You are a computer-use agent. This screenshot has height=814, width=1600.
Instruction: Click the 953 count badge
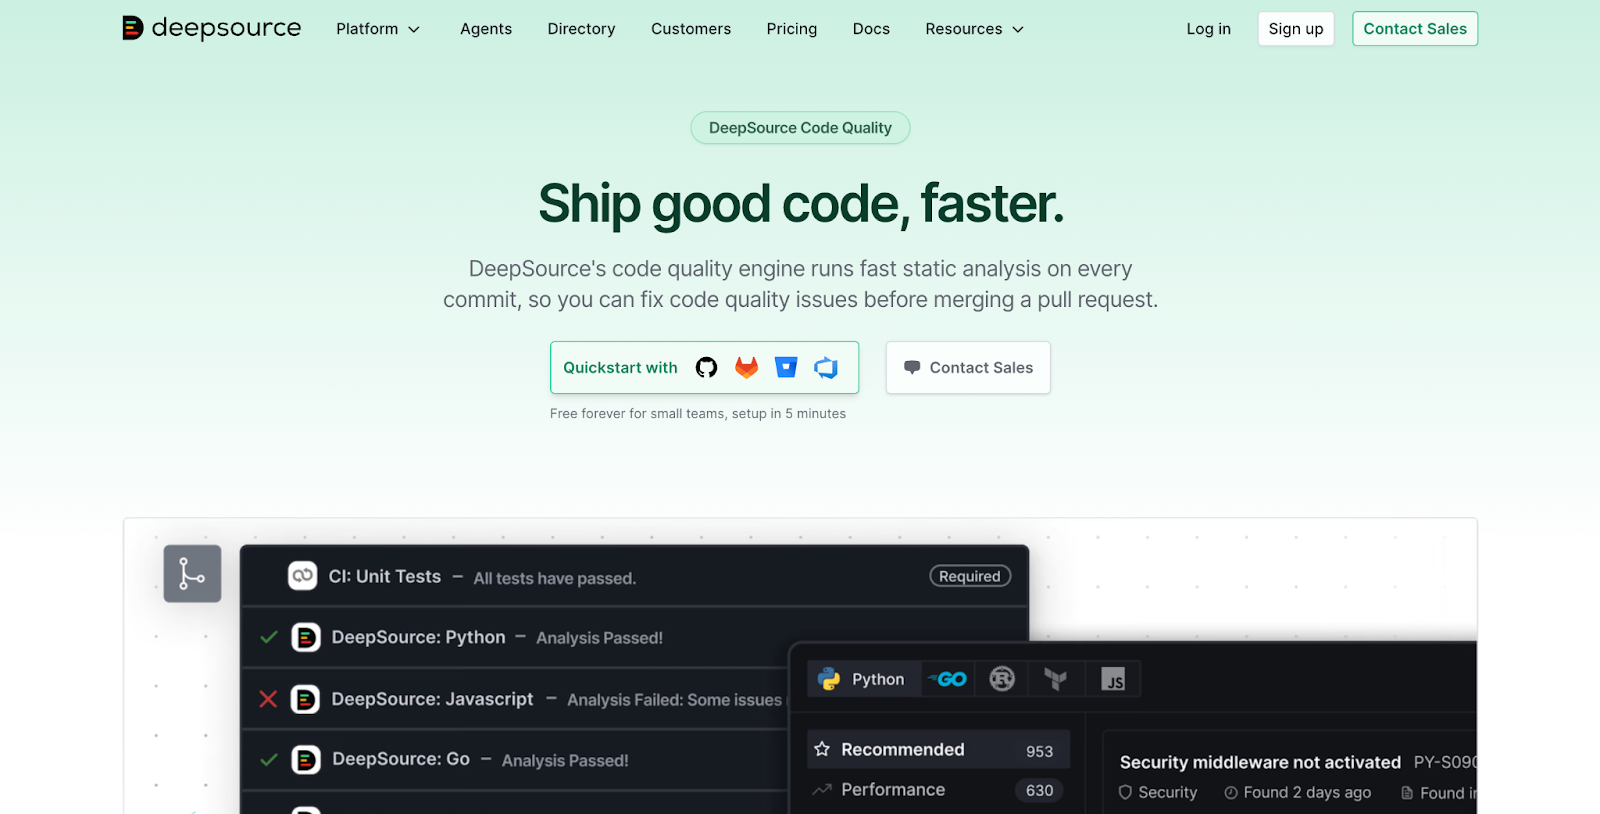coord(1039,751)
